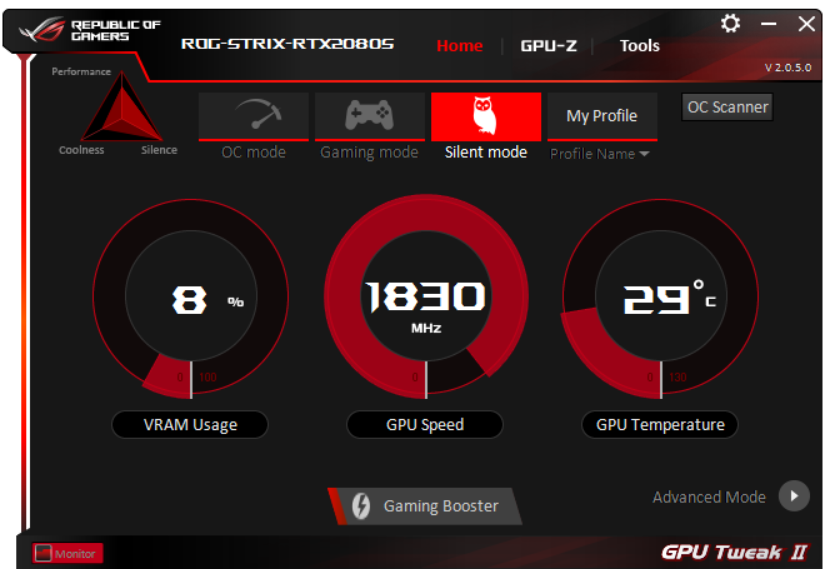Expand the Profile Name dropdown

(599, 154)
